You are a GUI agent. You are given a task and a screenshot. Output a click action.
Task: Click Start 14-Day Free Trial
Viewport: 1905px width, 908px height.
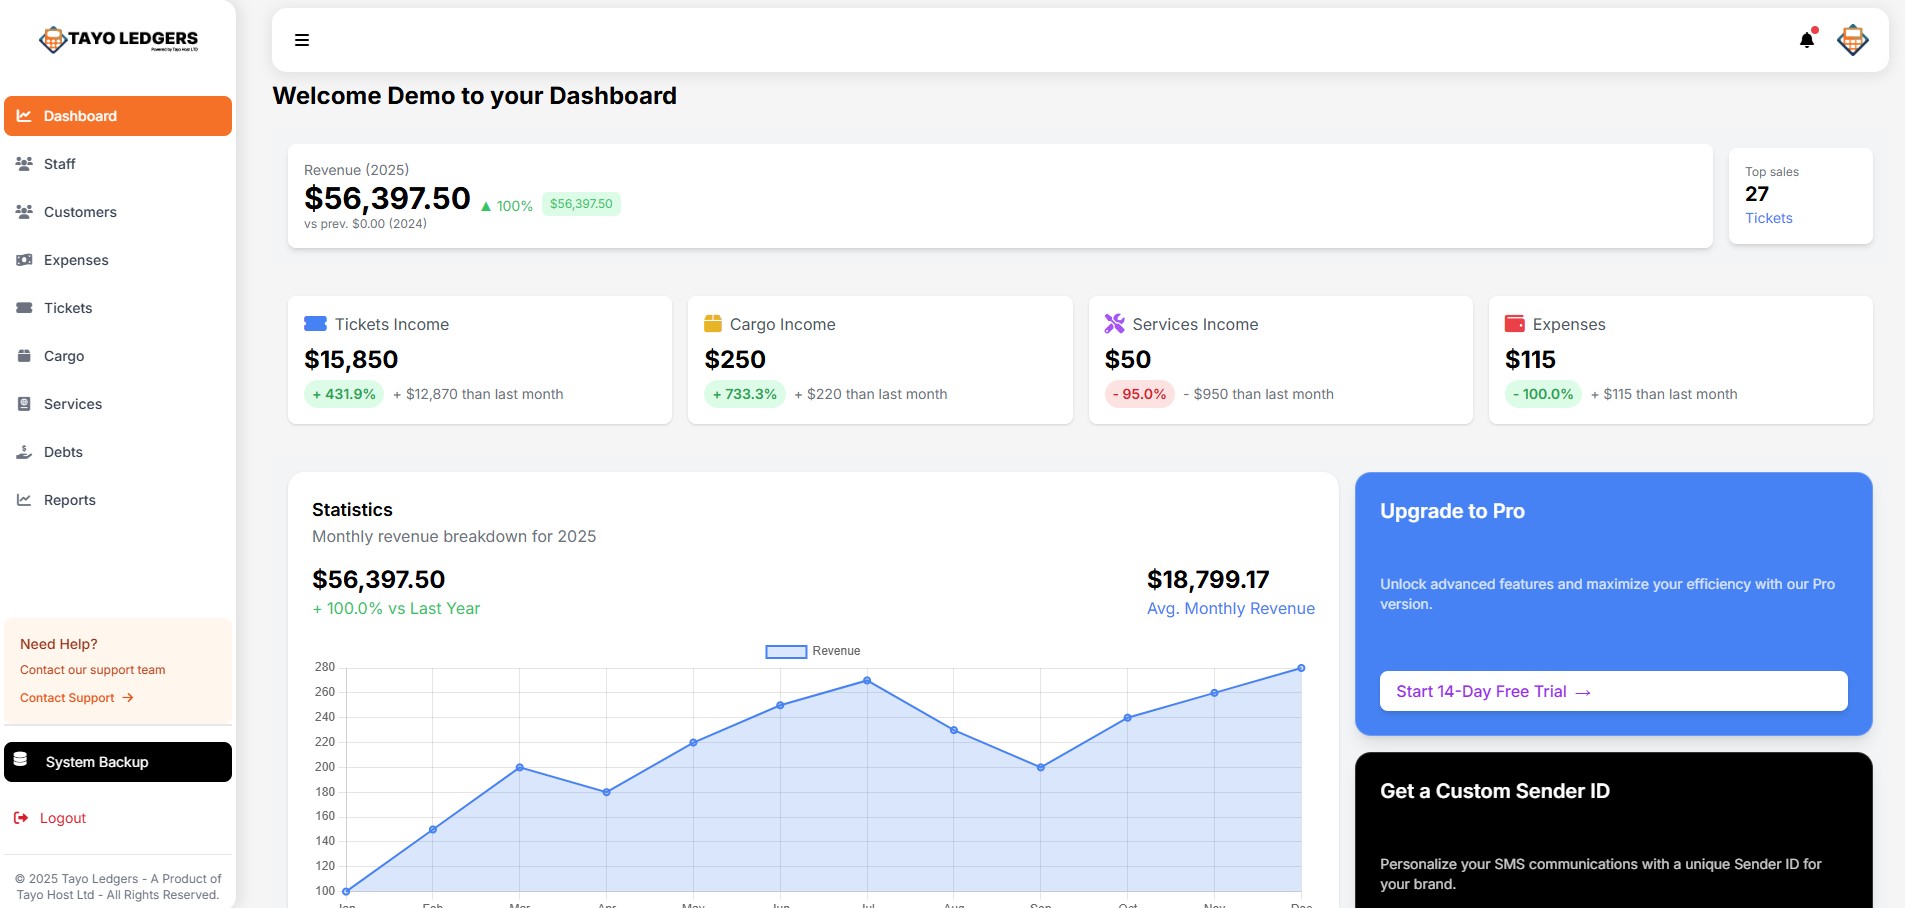1491,691
